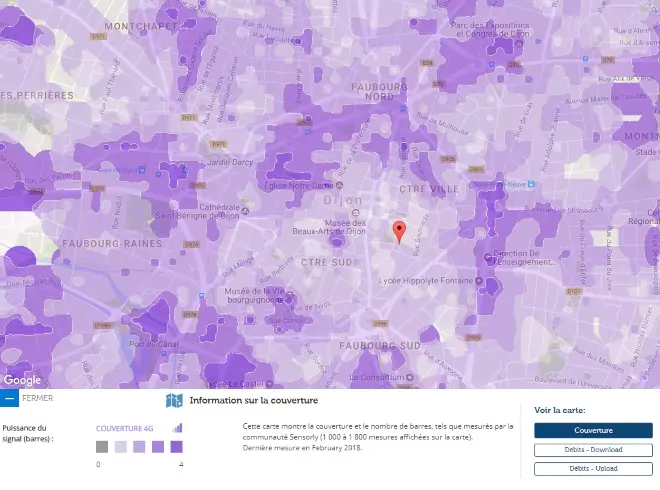Image resolution: width=660 pixels, height=490 pixels.
Task: Click the Google logo on the map
Action: pos(22,380)
